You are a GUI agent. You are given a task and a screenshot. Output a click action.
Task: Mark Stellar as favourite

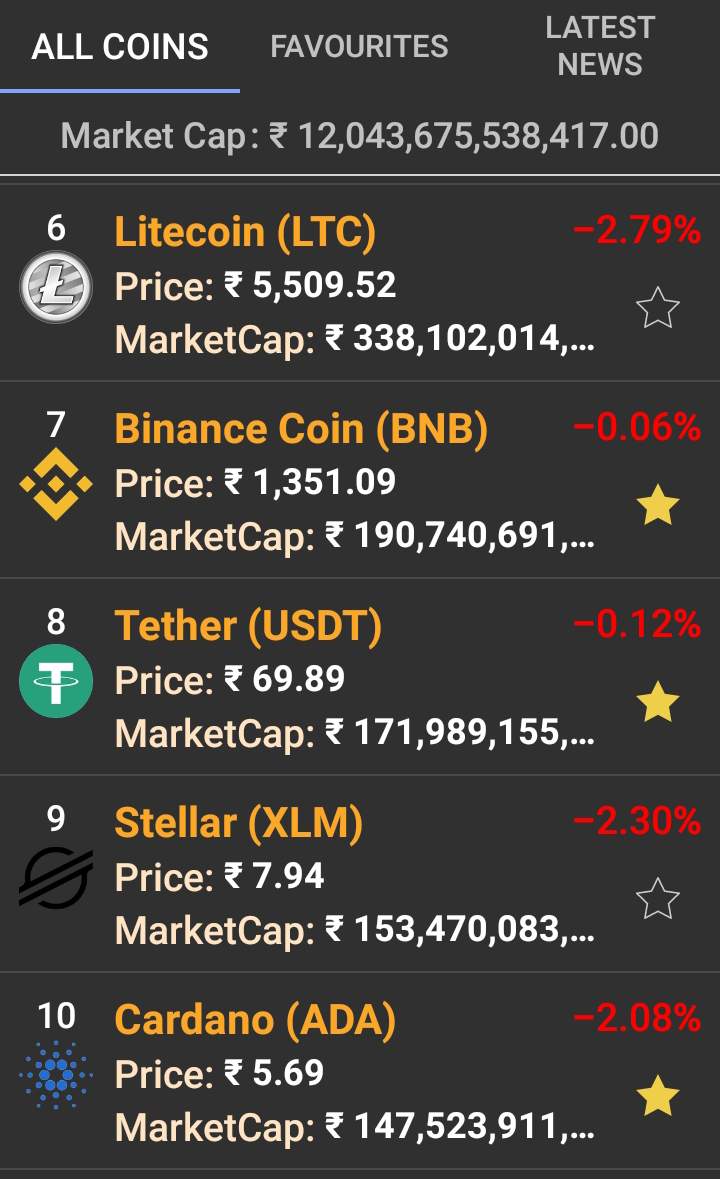point(657,899)
